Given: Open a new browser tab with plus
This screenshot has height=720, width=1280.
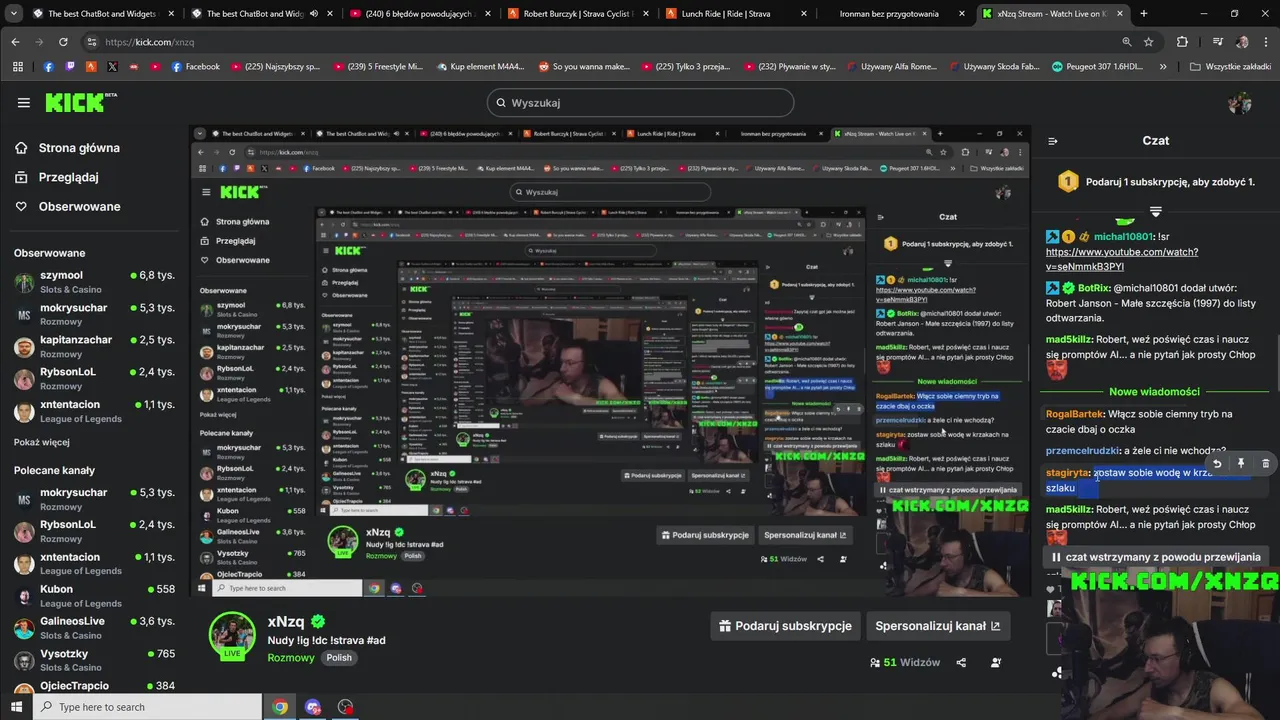Looking at the screenshot, I should point(1144,14).
